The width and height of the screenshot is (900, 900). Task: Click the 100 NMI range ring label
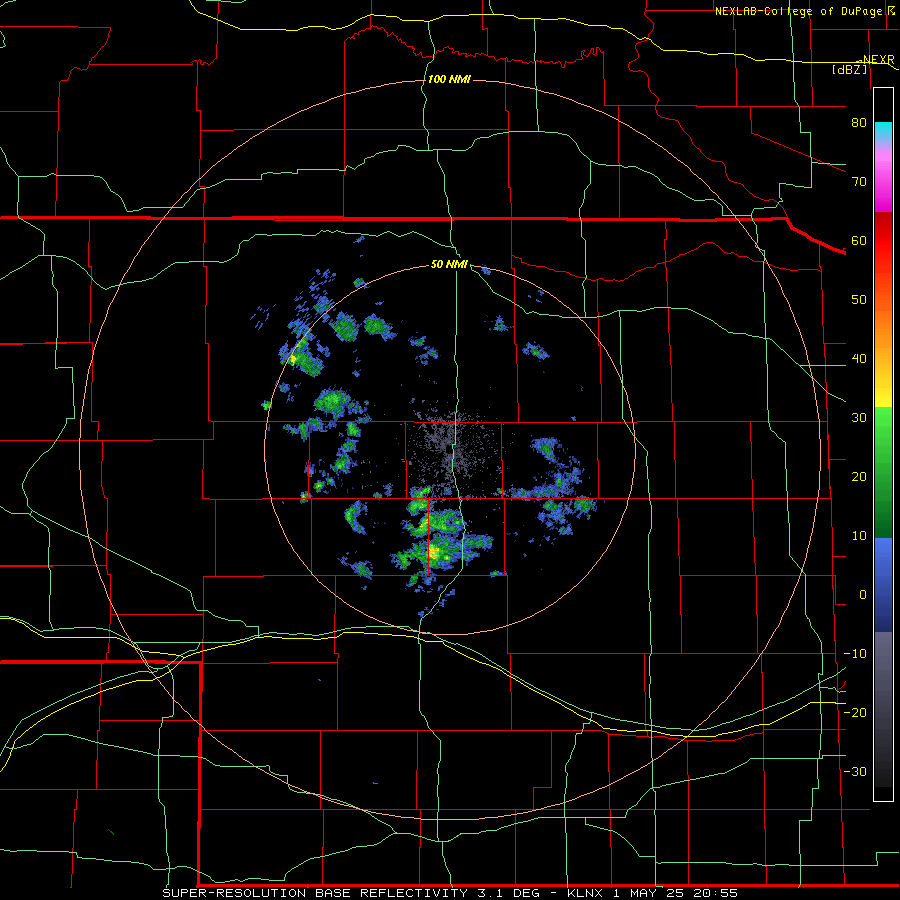coord(449,79)
